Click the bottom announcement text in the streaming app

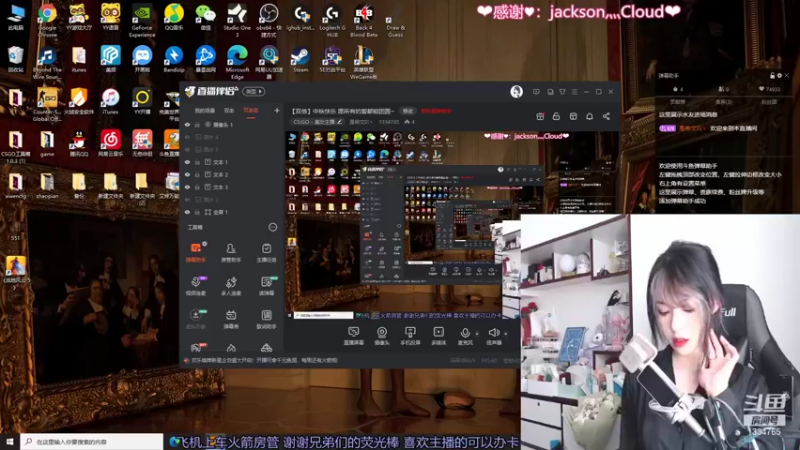pos(264,360)
